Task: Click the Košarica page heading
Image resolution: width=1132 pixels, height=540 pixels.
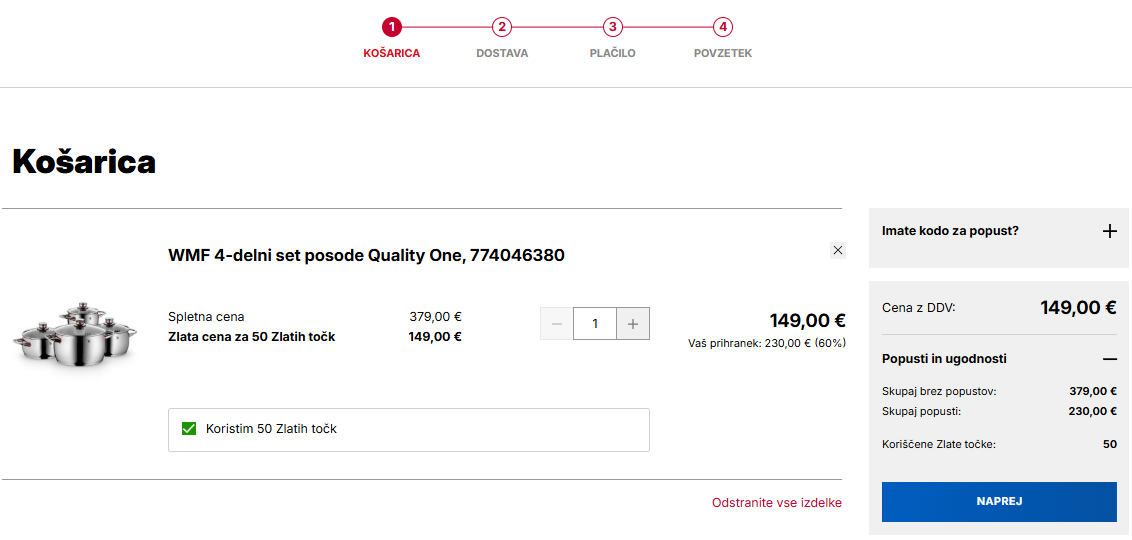Action: (x=84, y=162)
